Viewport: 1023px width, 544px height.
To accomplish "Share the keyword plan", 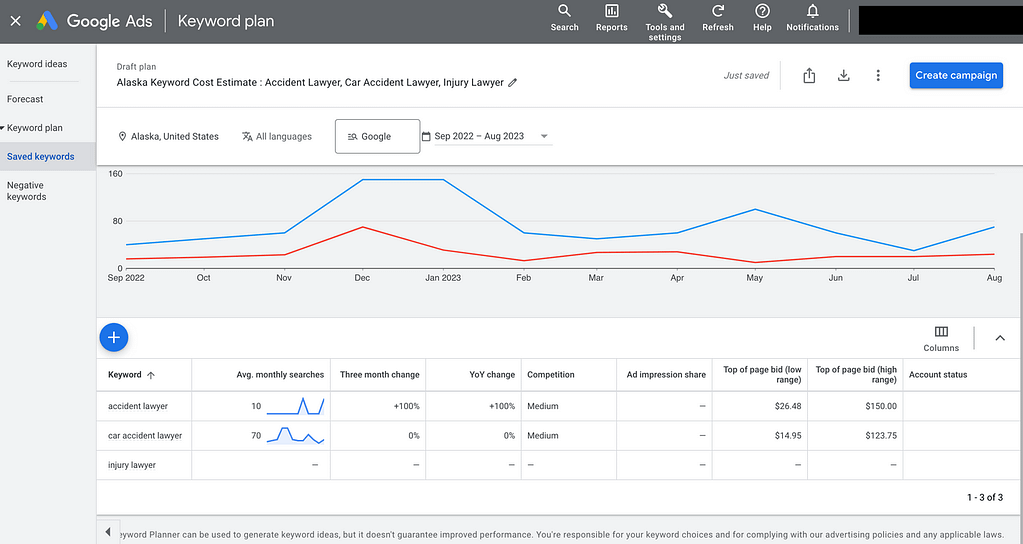I will 809,76.
